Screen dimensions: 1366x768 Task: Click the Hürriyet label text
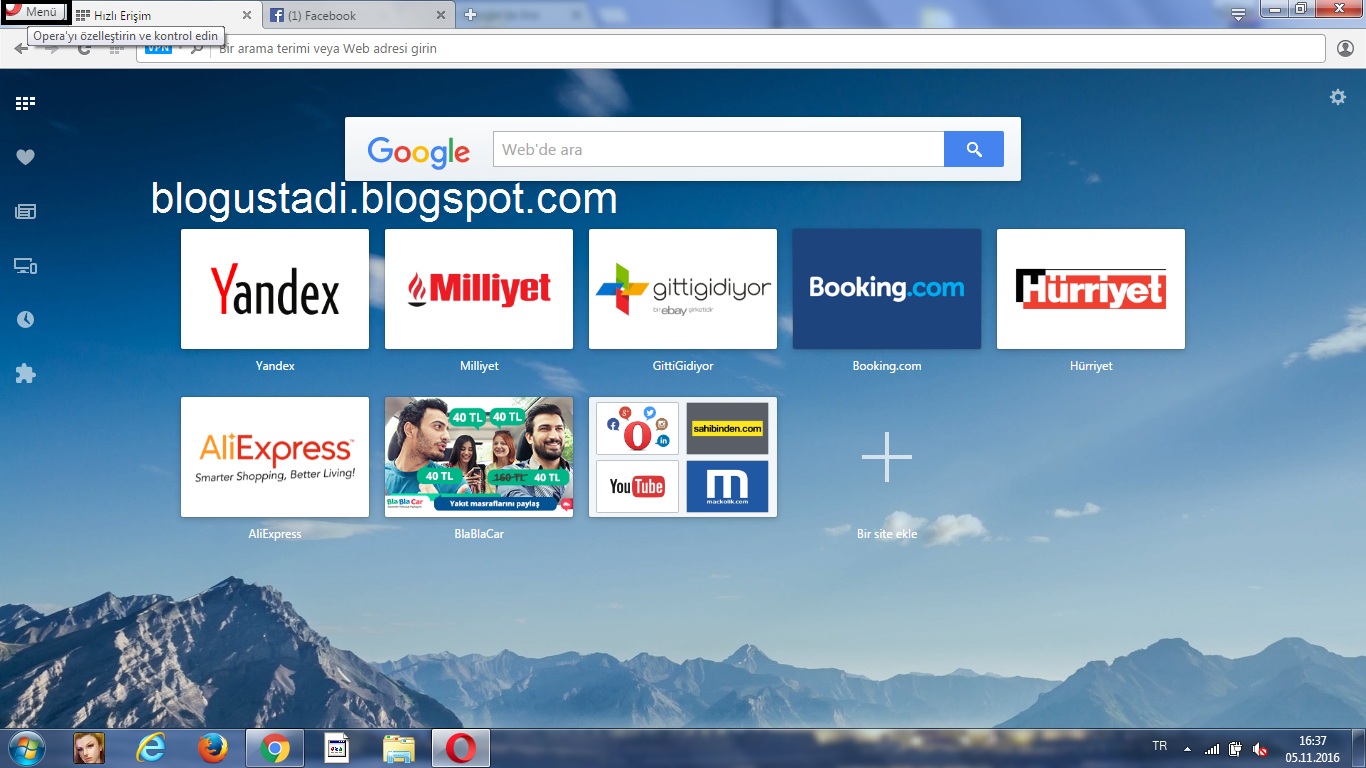pyautogui.click(x=1091, y=366)
